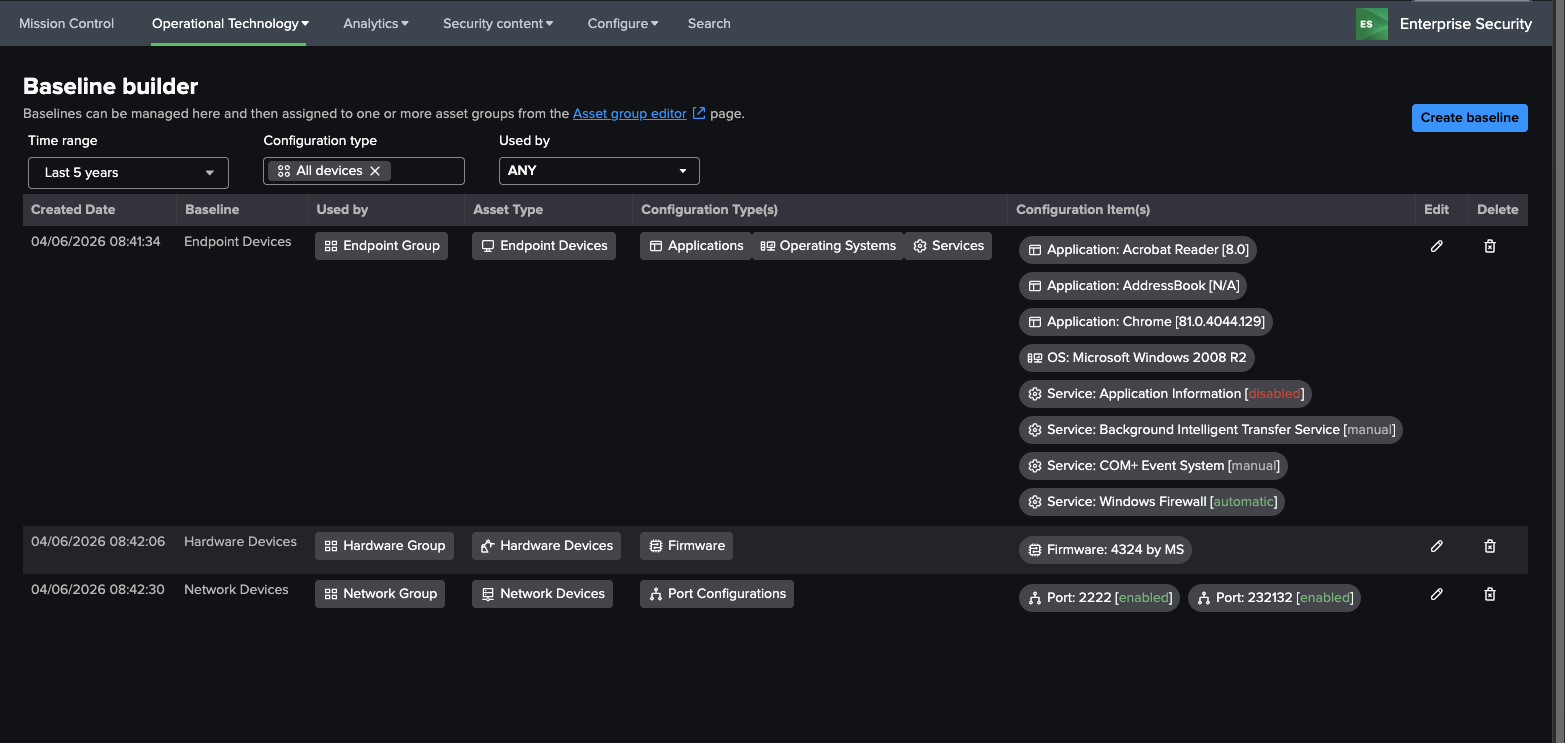Edit the Endpoint Devices baseline
Viewport: 1565px width, 743px height.
click(x=1436, y=246)
